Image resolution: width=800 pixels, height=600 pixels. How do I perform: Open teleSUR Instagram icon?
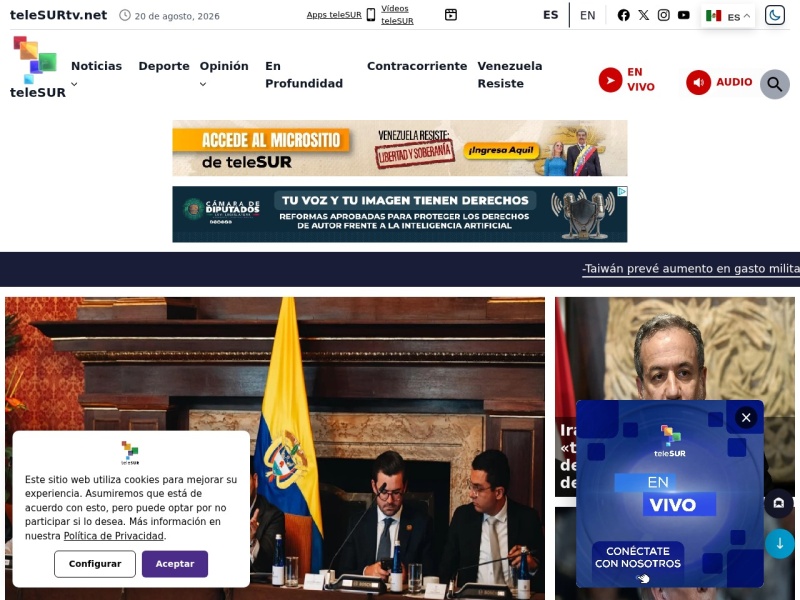point(664,15)
